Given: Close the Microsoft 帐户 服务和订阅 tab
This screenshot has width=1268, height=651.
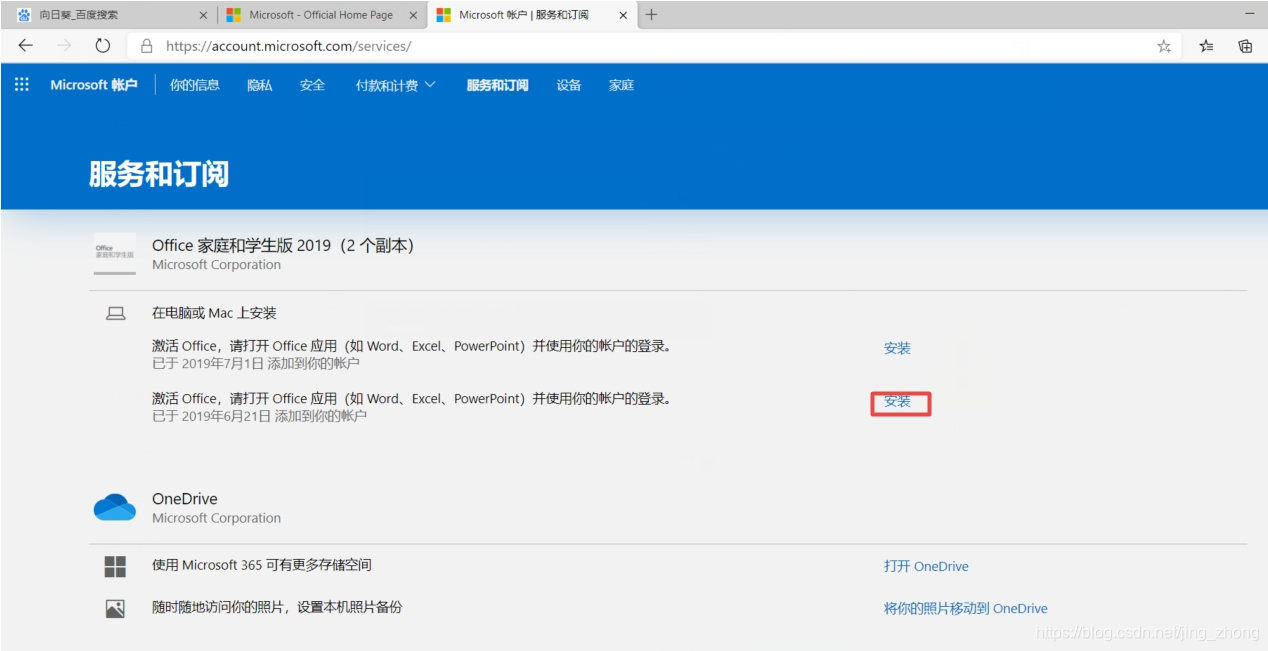Looking at the screenshot, I should click(x=623, y=15).
